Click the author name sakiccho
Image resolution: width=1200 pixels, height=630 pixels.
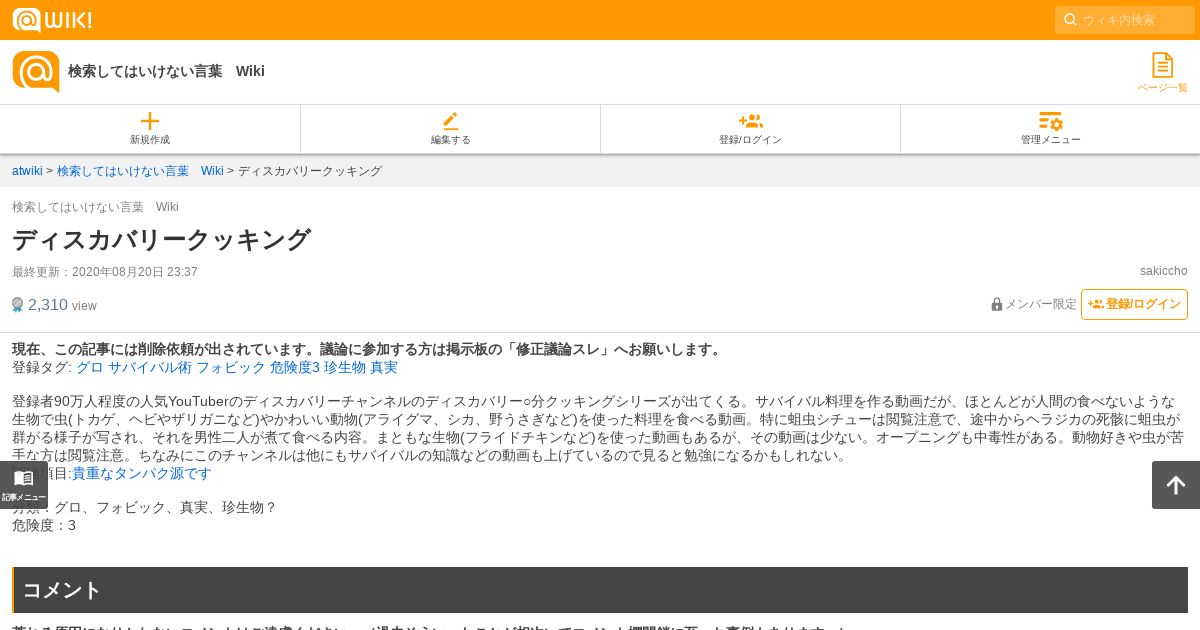(x=1164, y=271)
